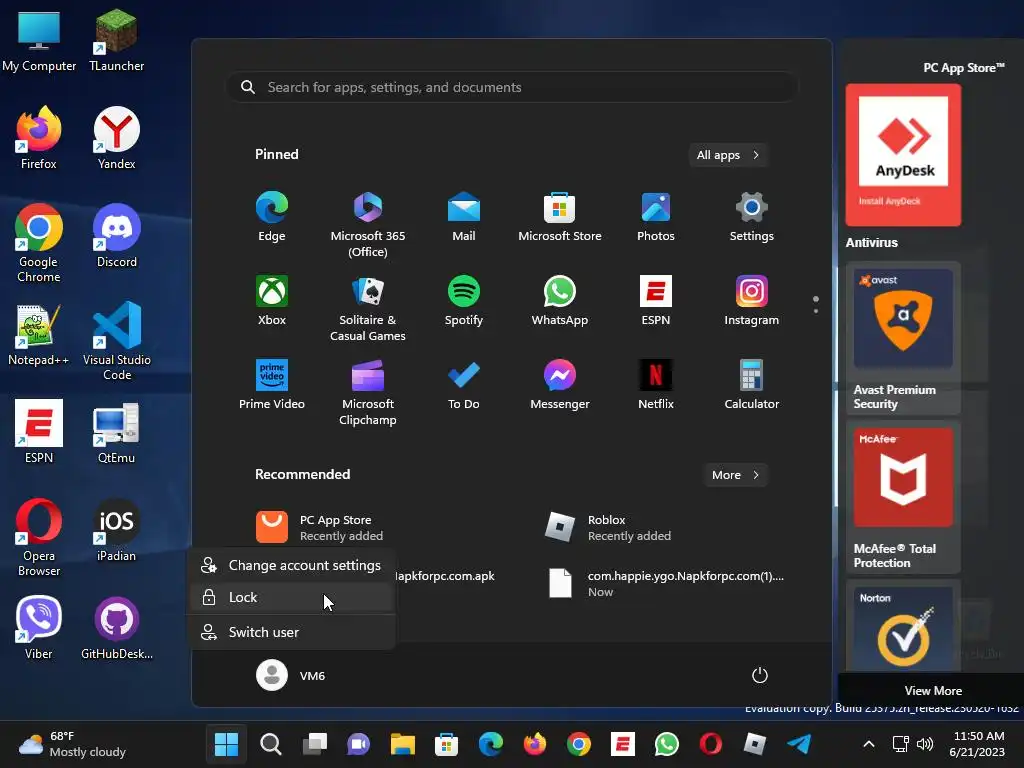Open Calculator pinned app
Viewport: 1024px width, 768px height.
(752, 384)
